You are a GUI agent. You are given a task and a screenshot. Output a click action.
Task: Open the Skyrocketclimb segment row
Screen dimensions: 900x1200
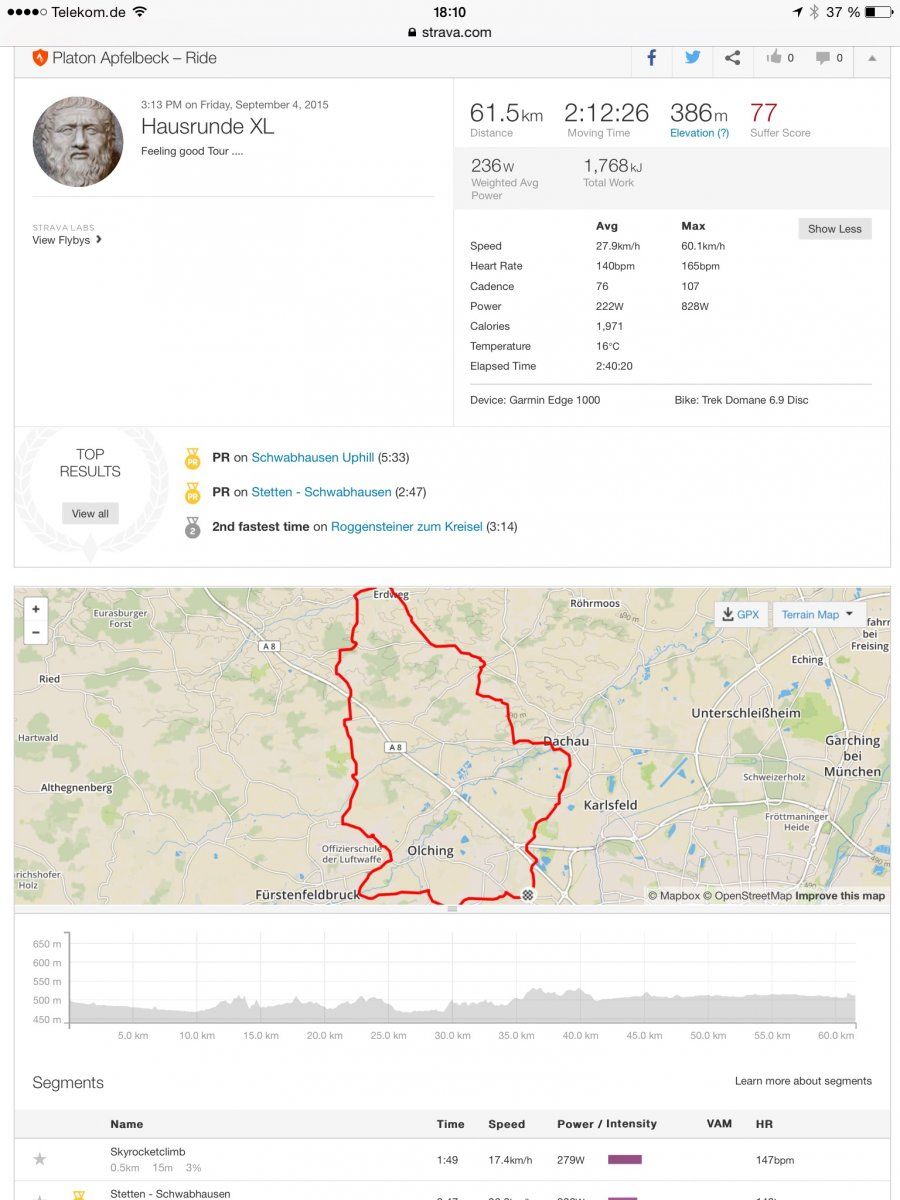coord(148,1152)
